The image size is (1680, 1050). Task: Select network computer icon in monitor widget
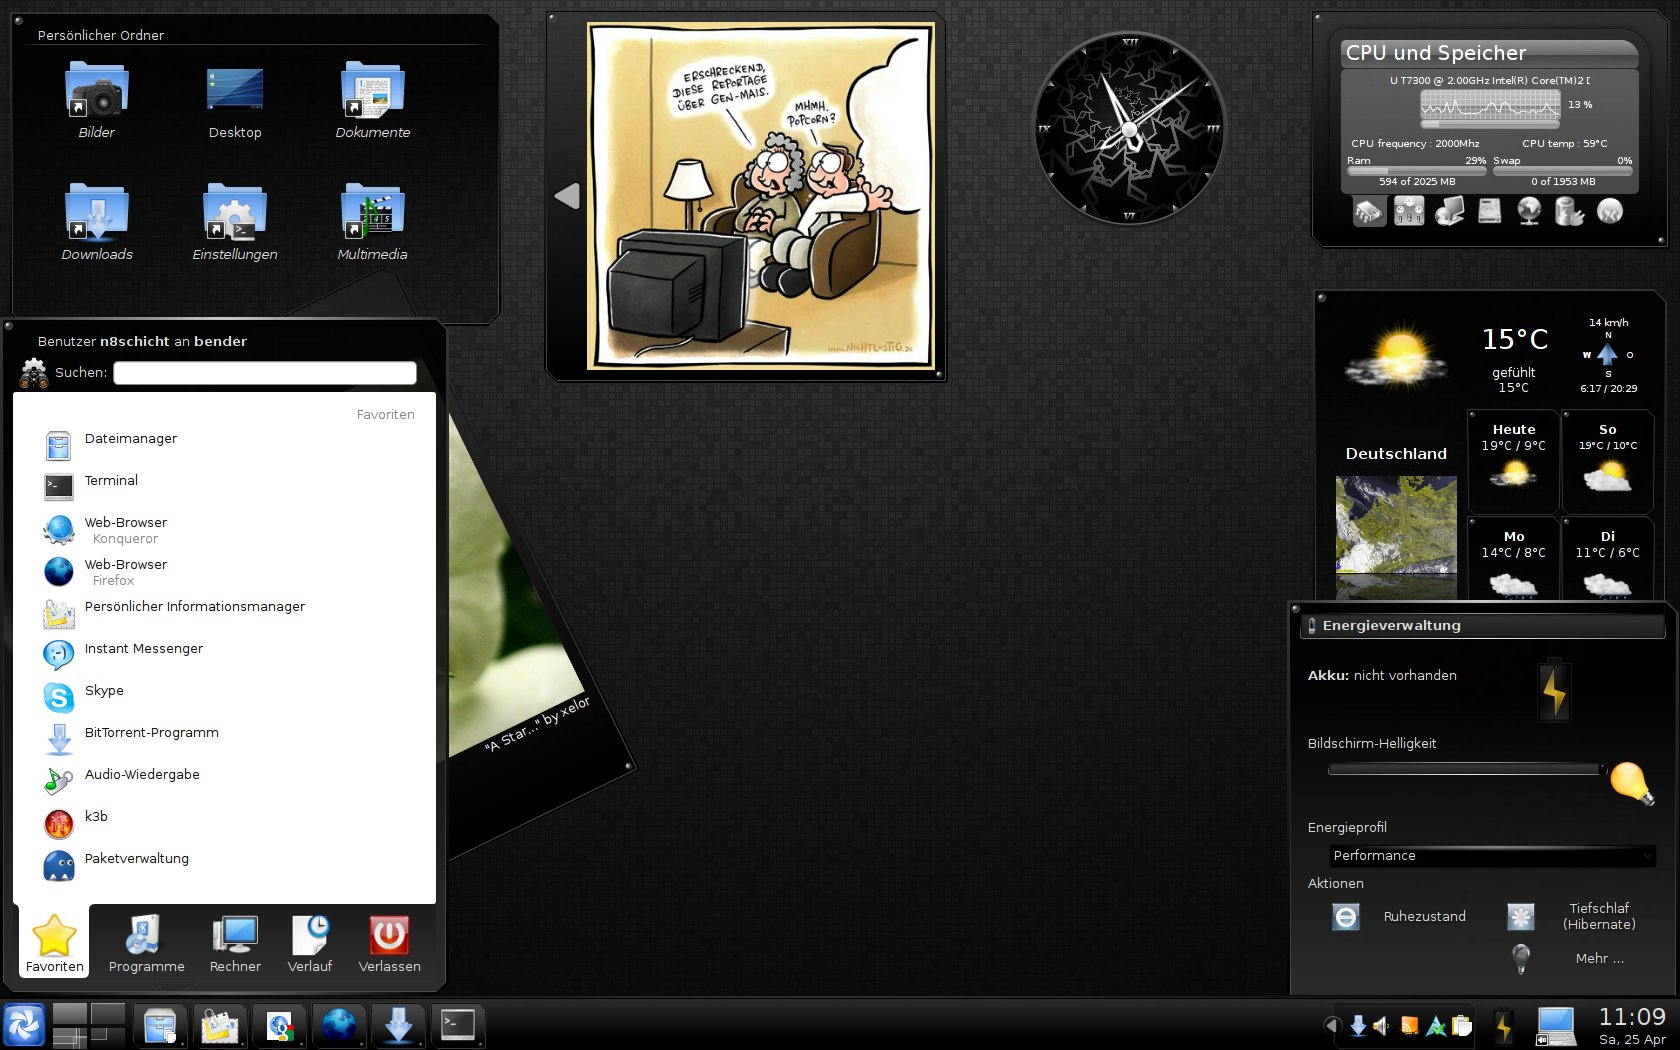pyautogui.click(x=1449, y=211)
